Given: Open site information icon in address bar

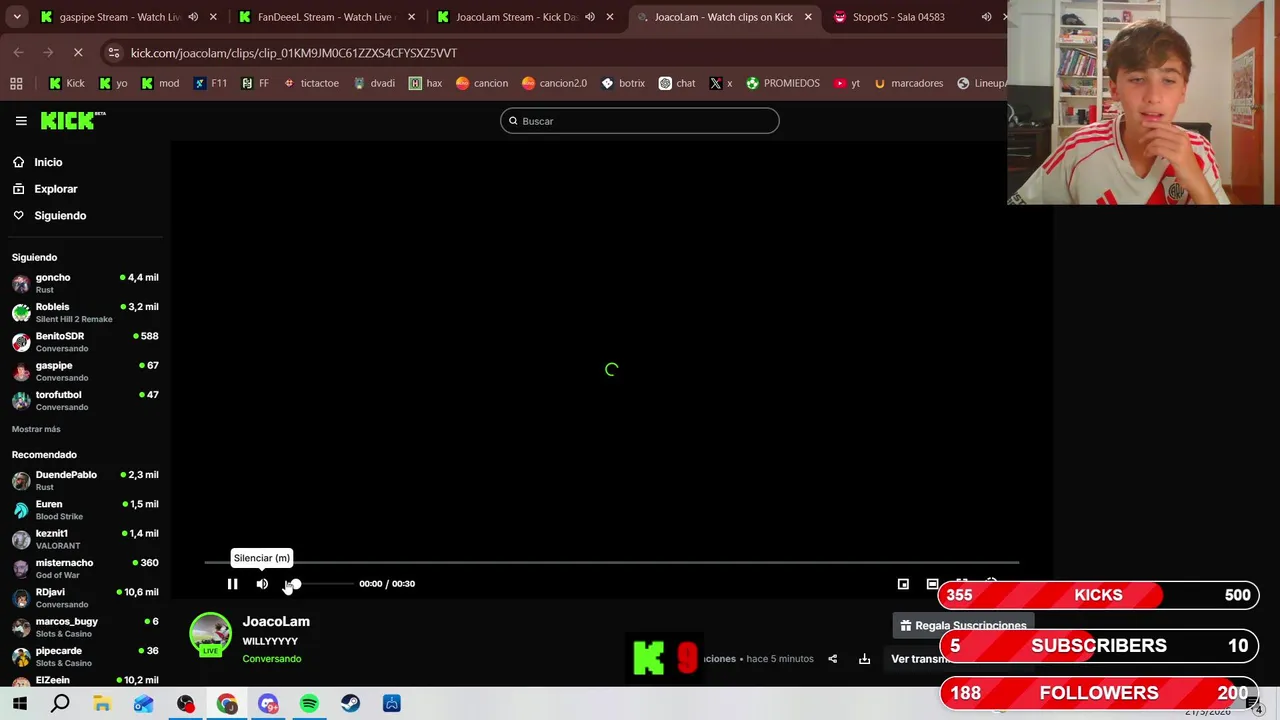Looking at the screenshot, I should (x=113, y=53).
